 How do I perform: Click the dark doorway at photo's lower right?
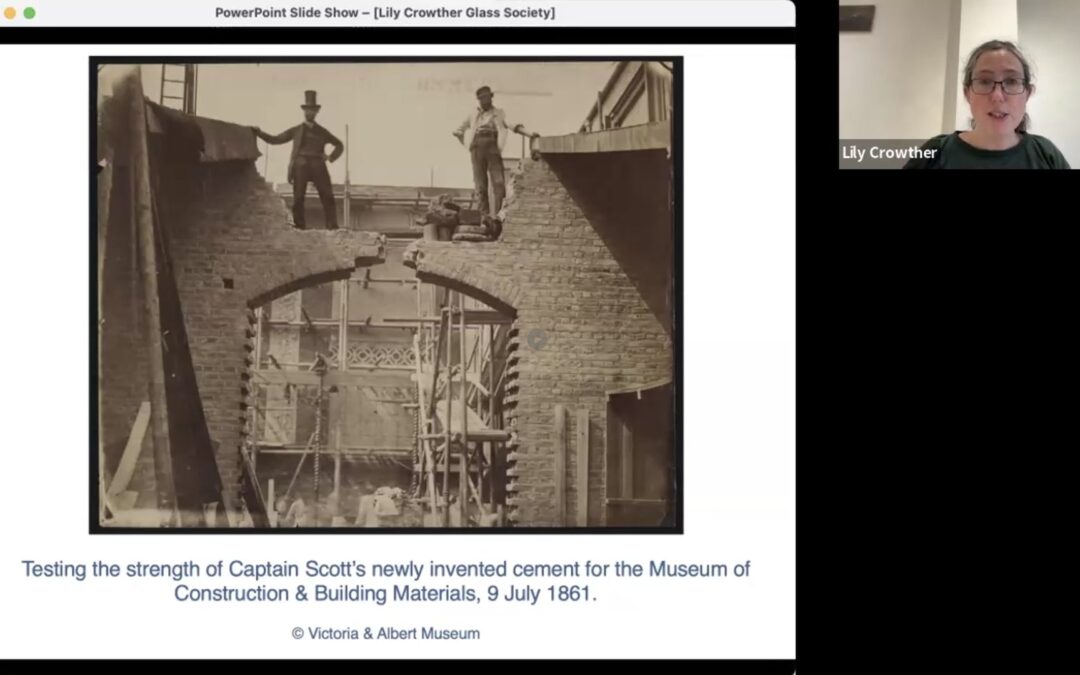[637, 455]
